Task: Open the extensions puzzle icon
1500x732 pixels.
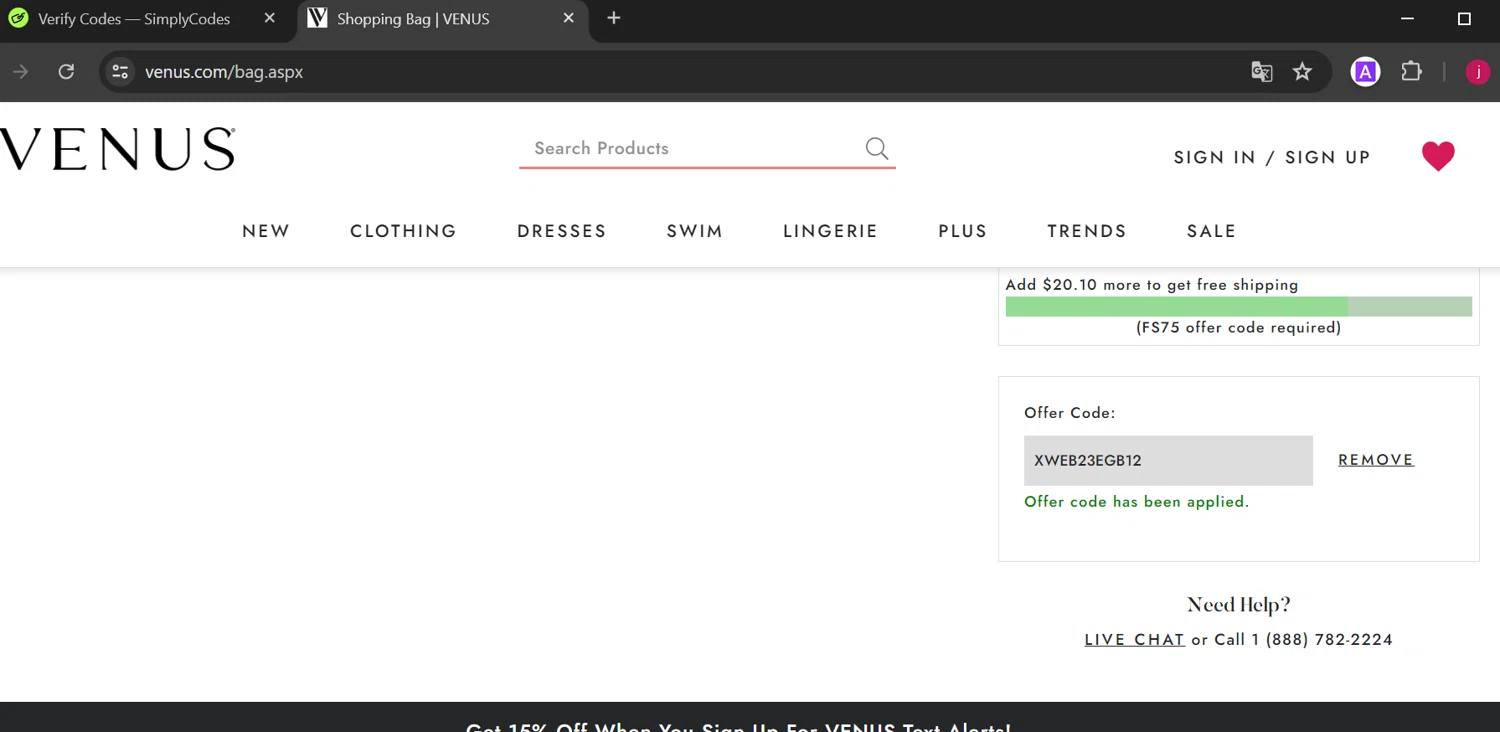Action: 1411,72
